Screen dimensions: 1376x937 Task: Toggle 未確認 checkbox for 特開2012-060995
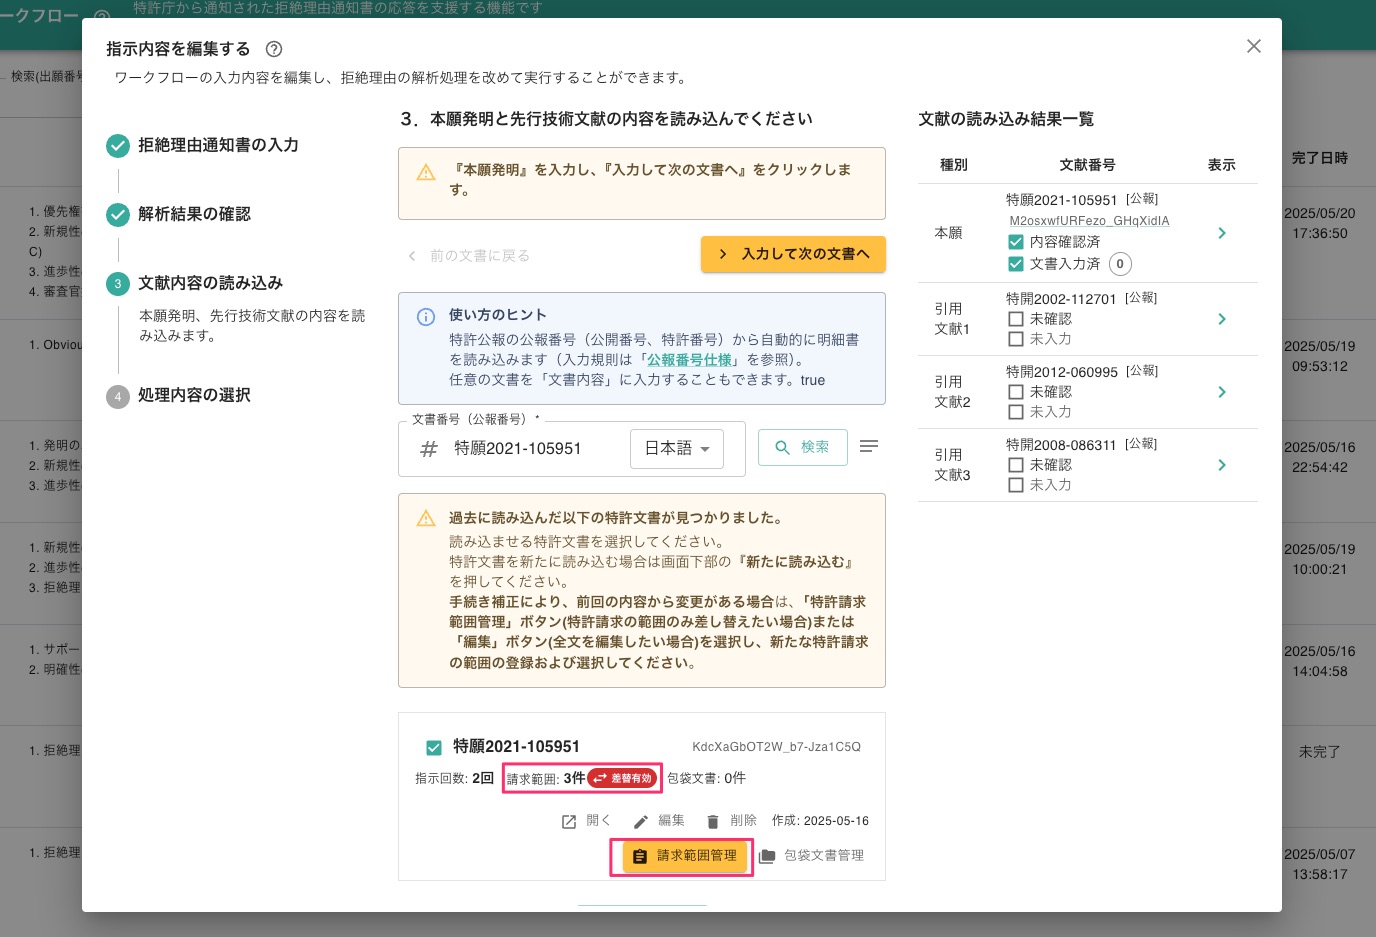(x=1016, y=392)
